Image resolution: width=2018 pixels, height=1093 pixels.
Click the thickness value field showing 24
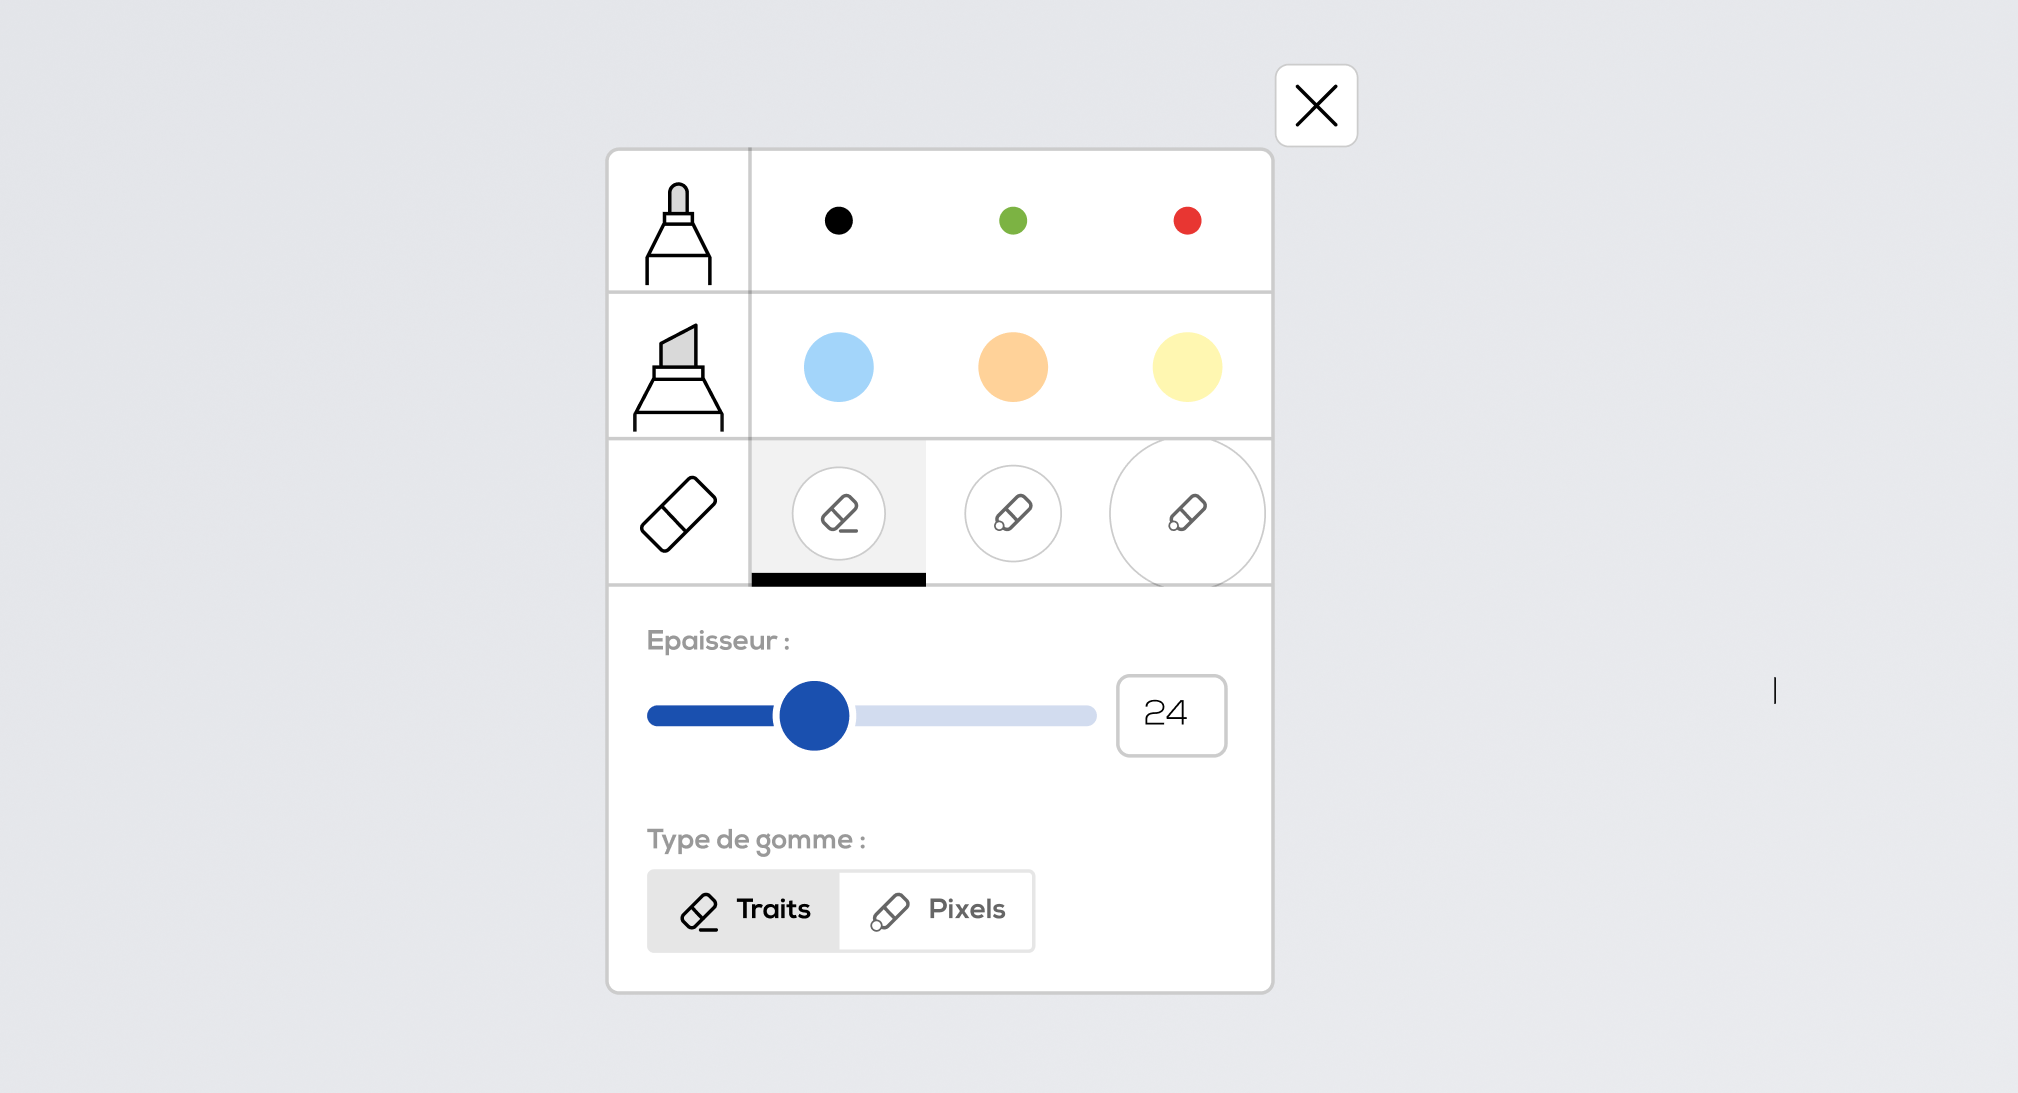(1171, 715)
